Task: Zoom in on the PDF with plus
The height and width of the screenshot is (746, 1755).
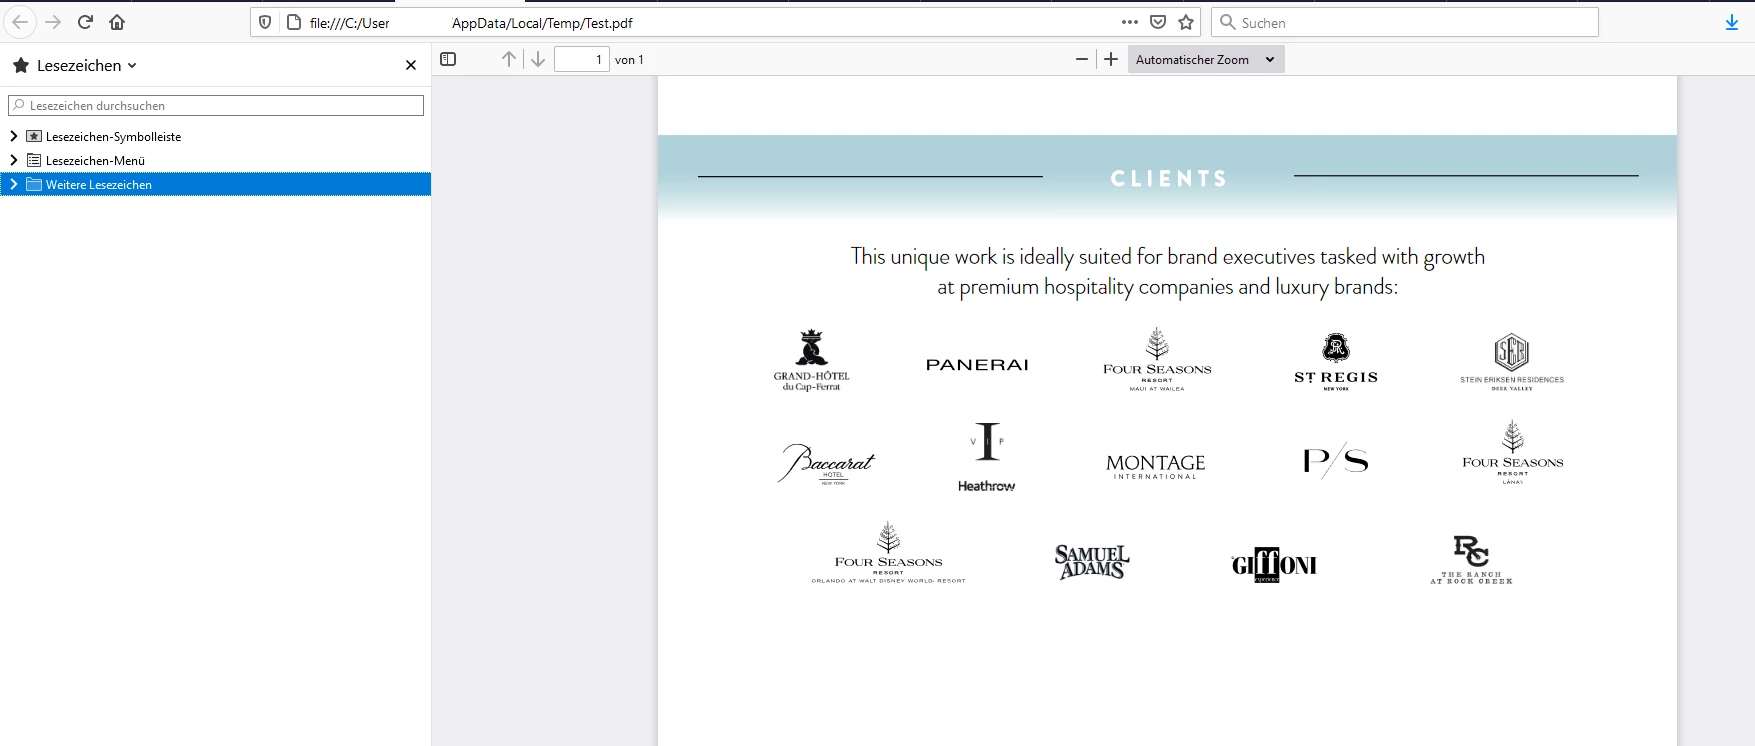Action: (1111, 59)
